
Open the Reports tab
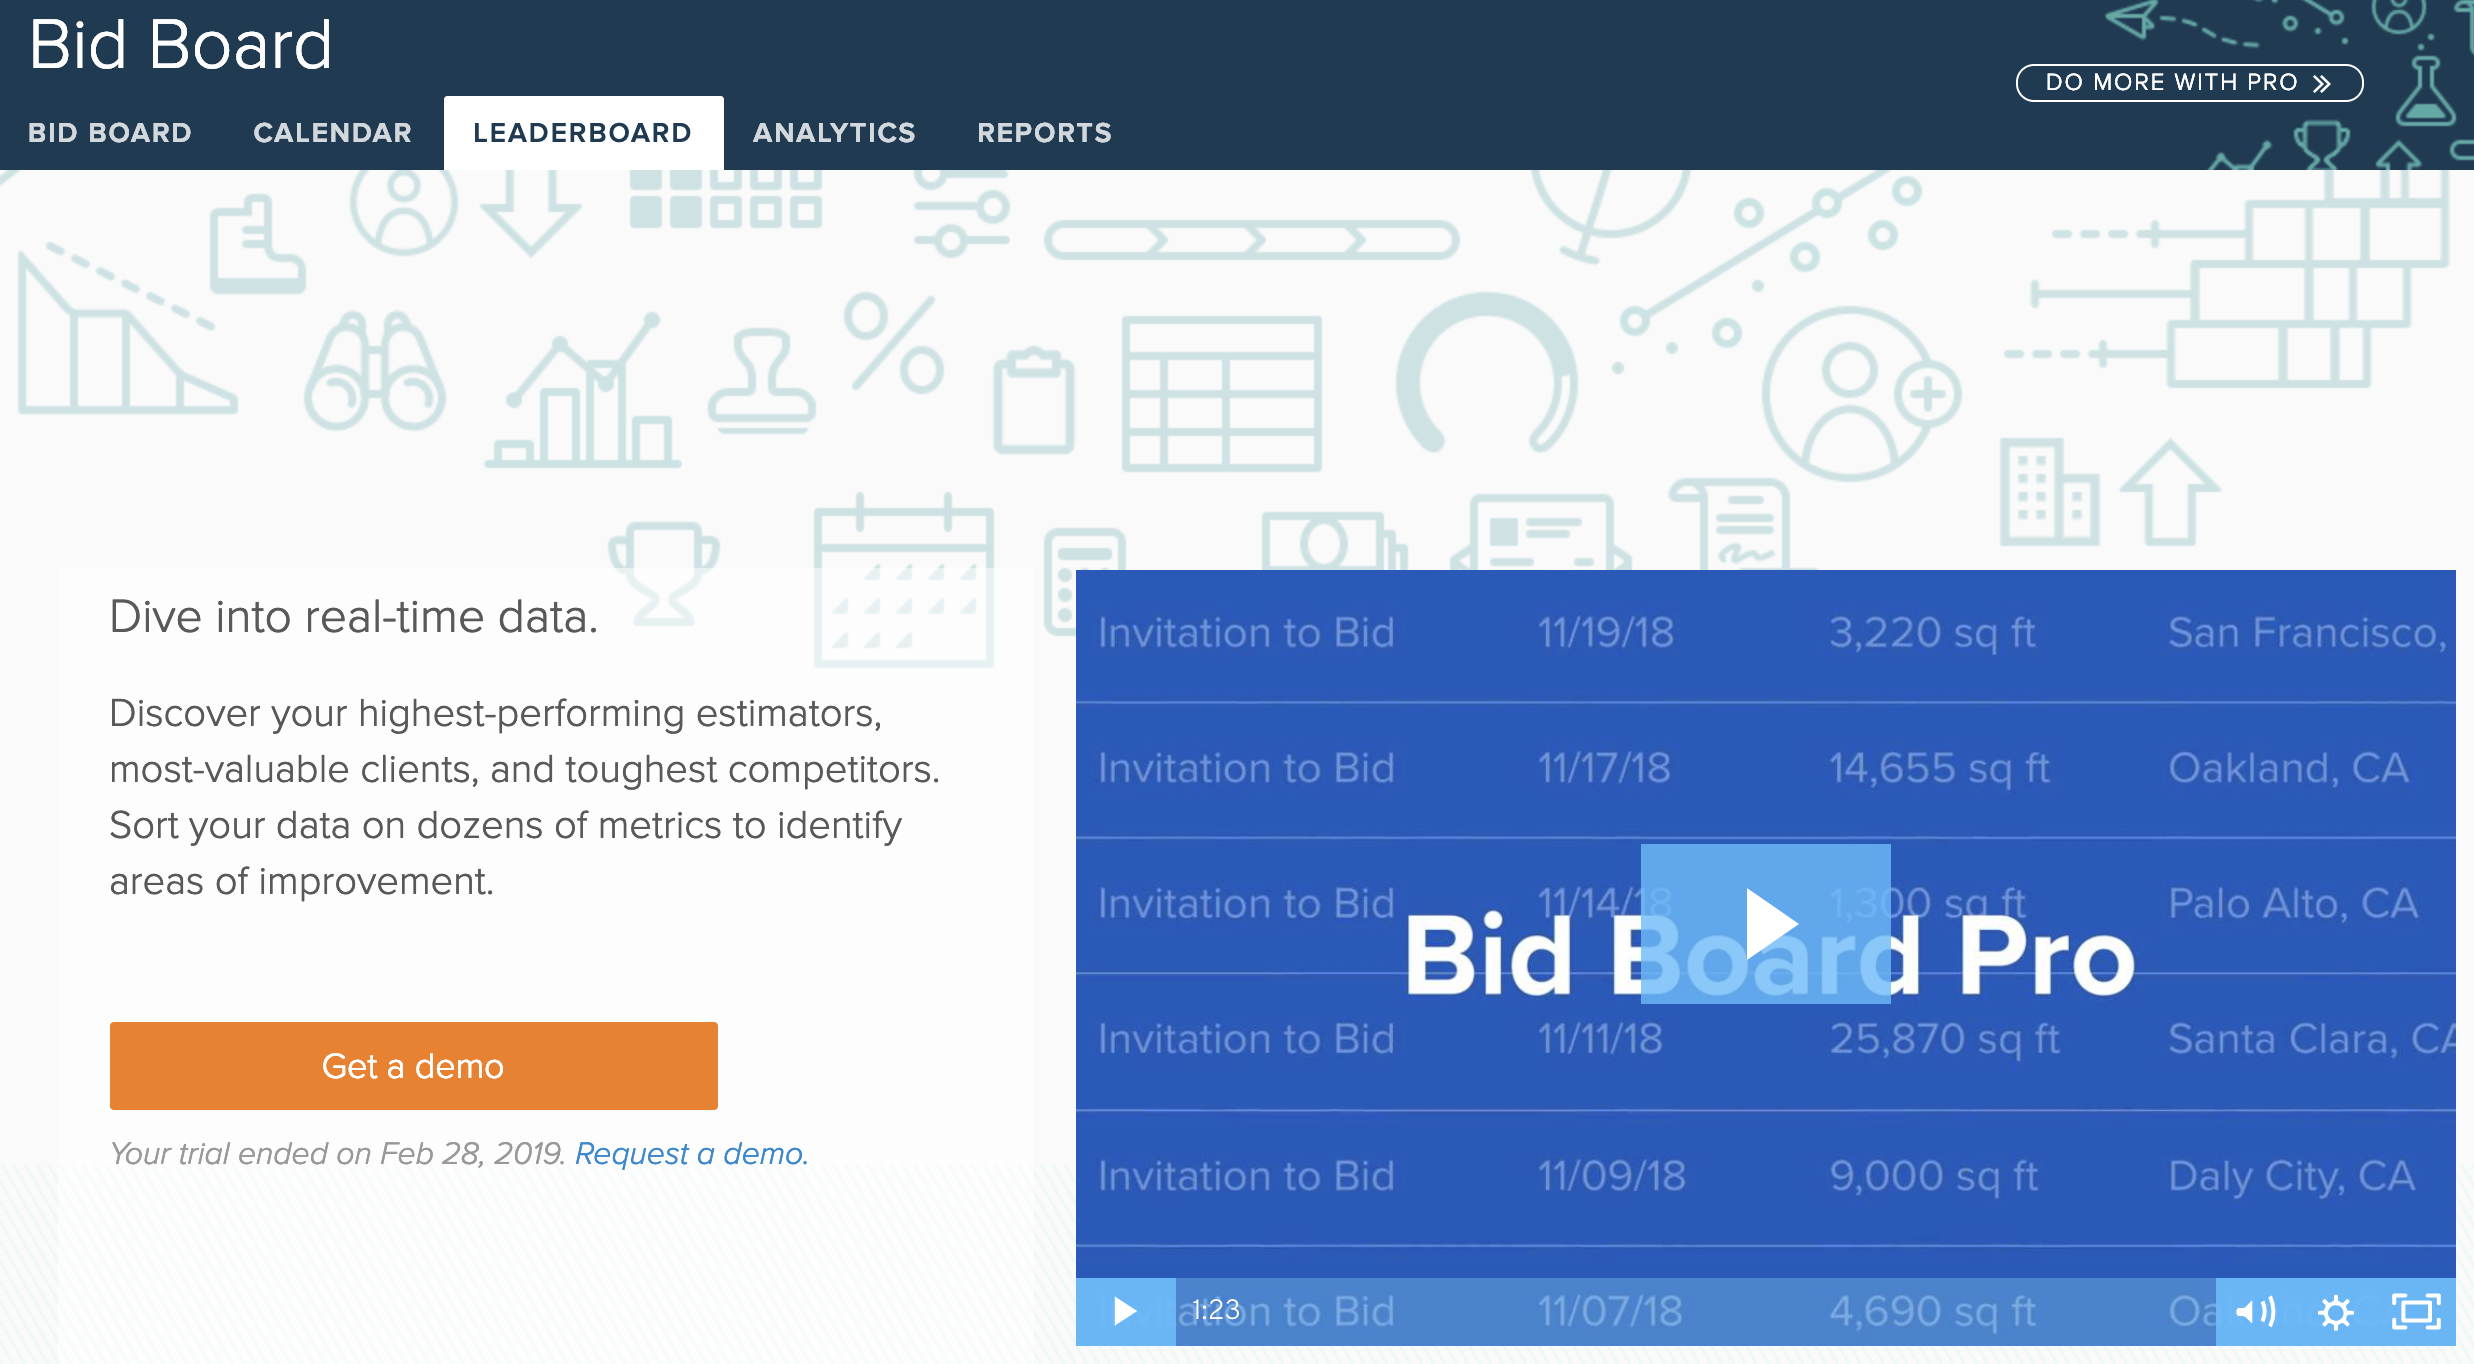pos(1044,133)
